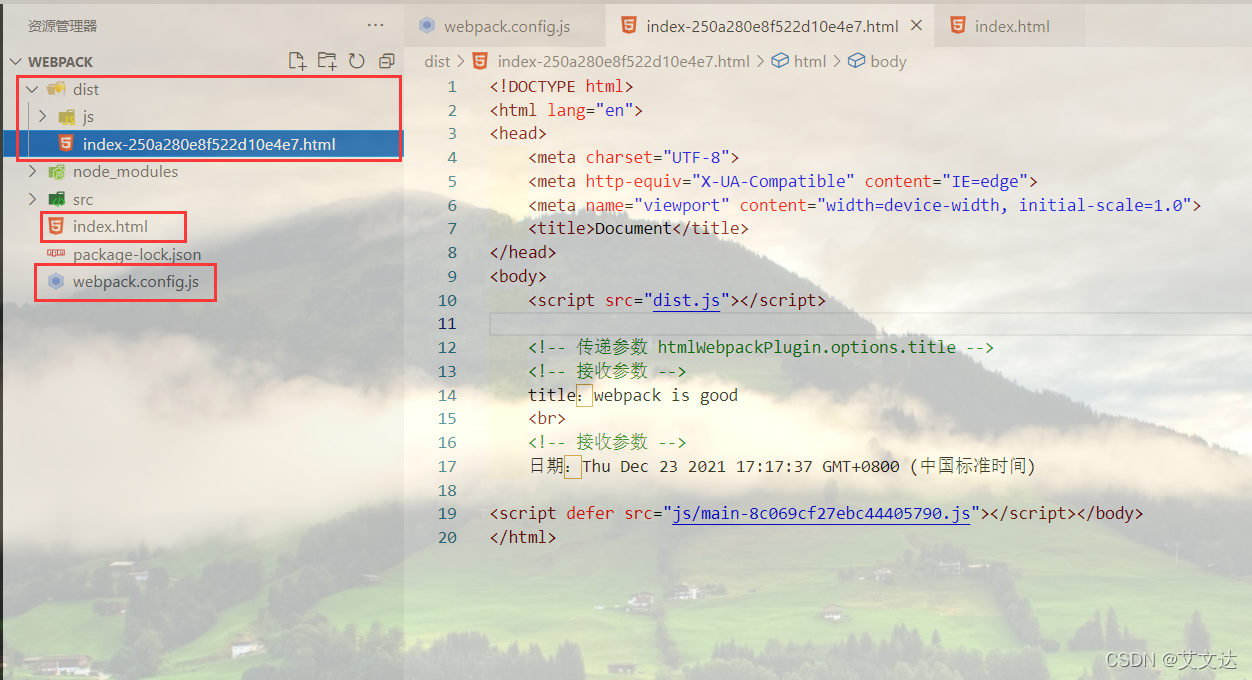
Task: Click HTML5 icon in the breadcrumb
Action: (x=480, y=61)
